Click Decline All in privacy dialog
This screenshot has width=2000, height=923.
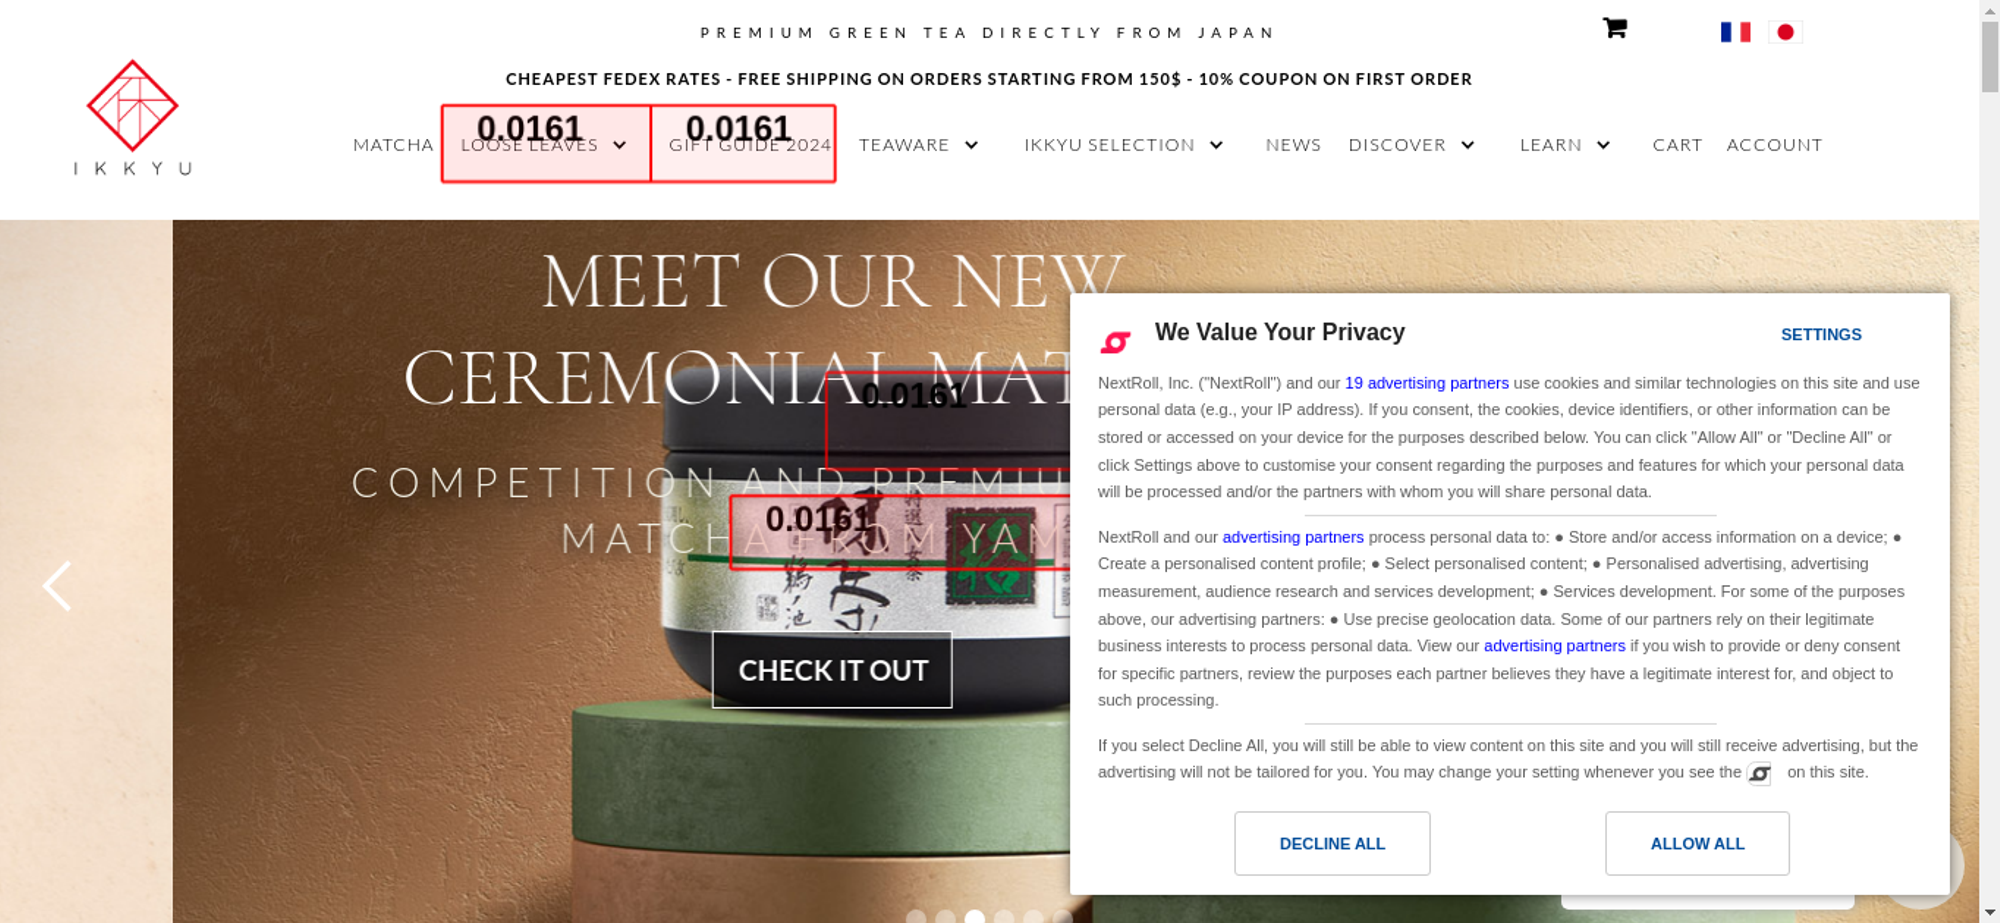1332,843
